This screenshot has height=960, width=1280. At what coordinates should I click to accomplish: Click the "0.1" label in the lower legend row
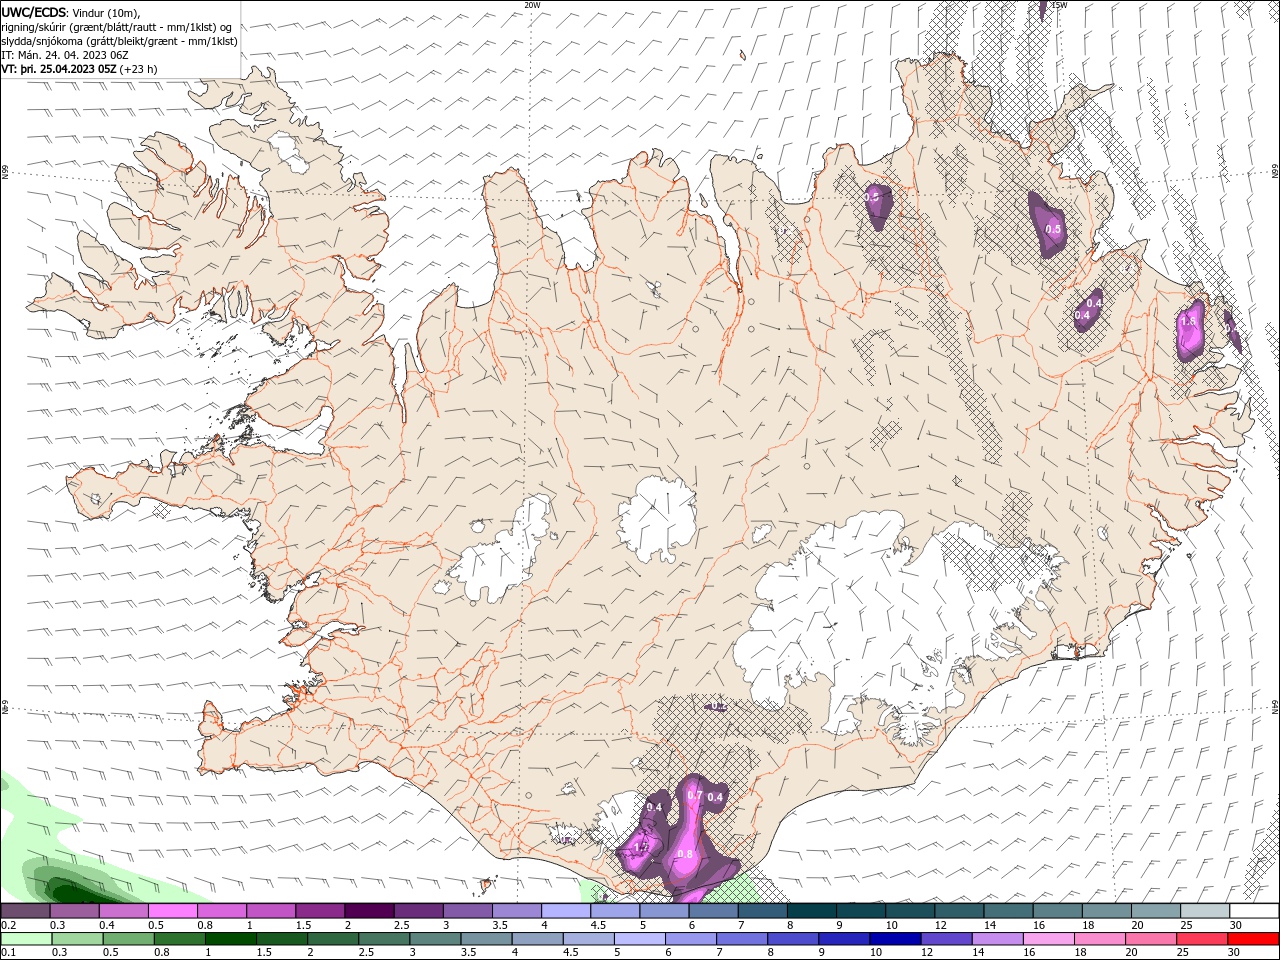point(8,953)
